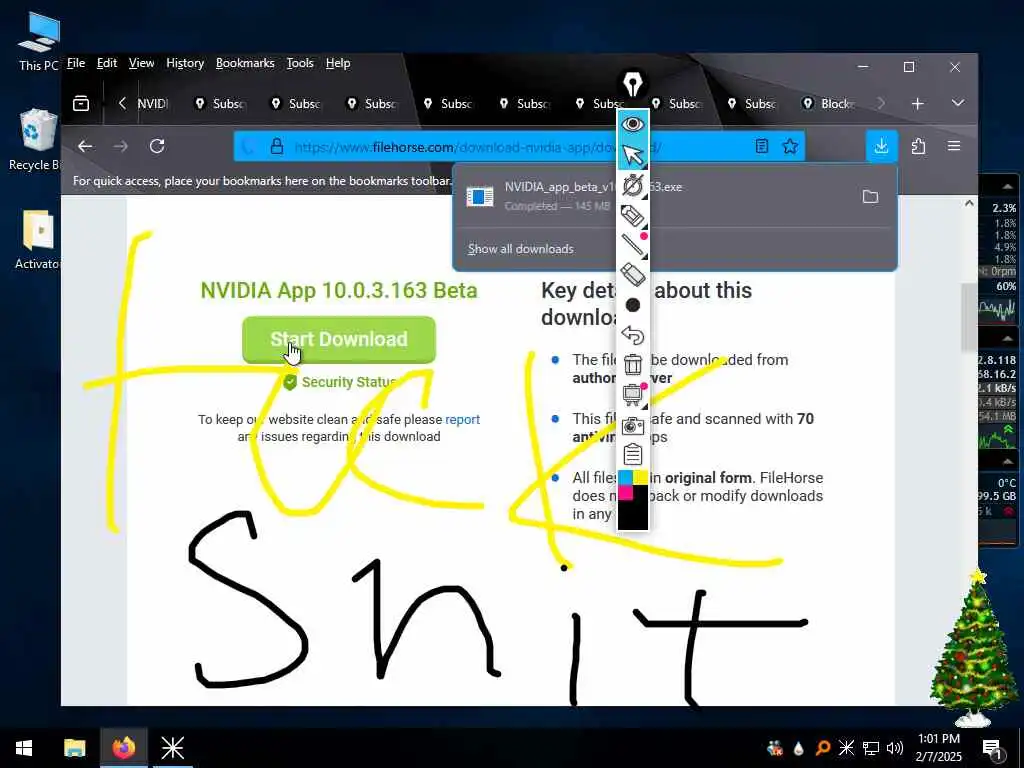Open File Explorer from the taskbar

pyautogui.click(x=74, y=748)
